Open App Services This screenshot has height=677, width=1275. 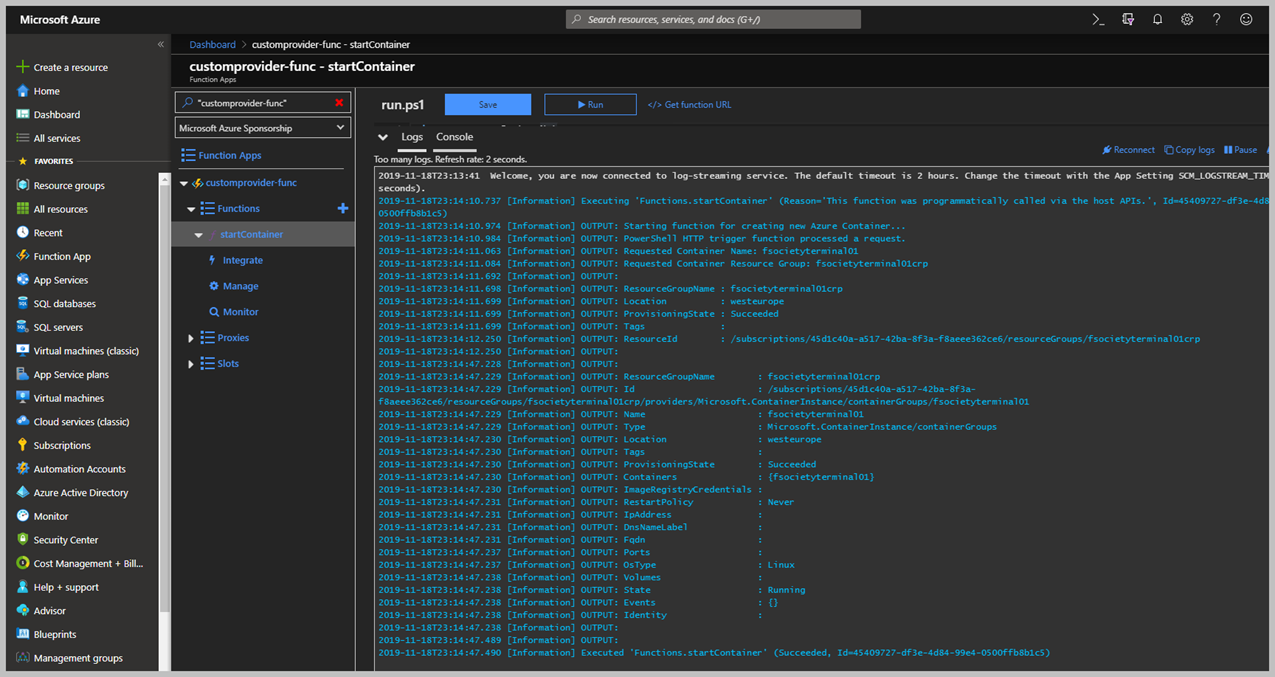[x=52, y=280]
